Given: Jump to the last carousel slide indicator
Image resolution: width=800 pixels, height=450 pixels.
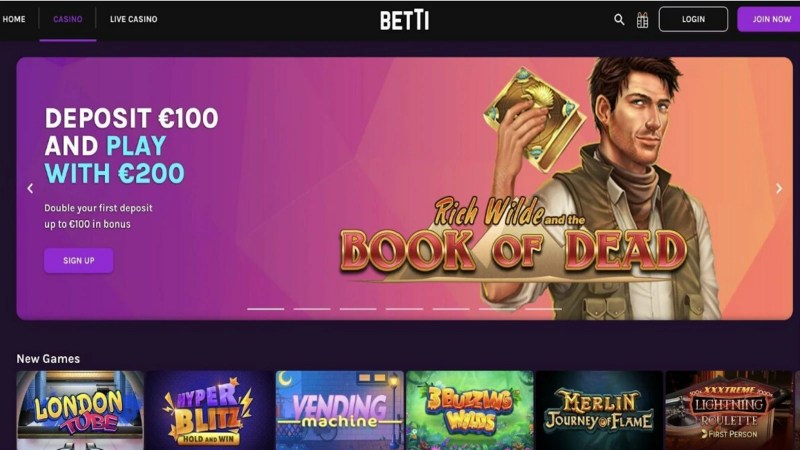Looking at the screenshot, I should [x=543, y=309].
